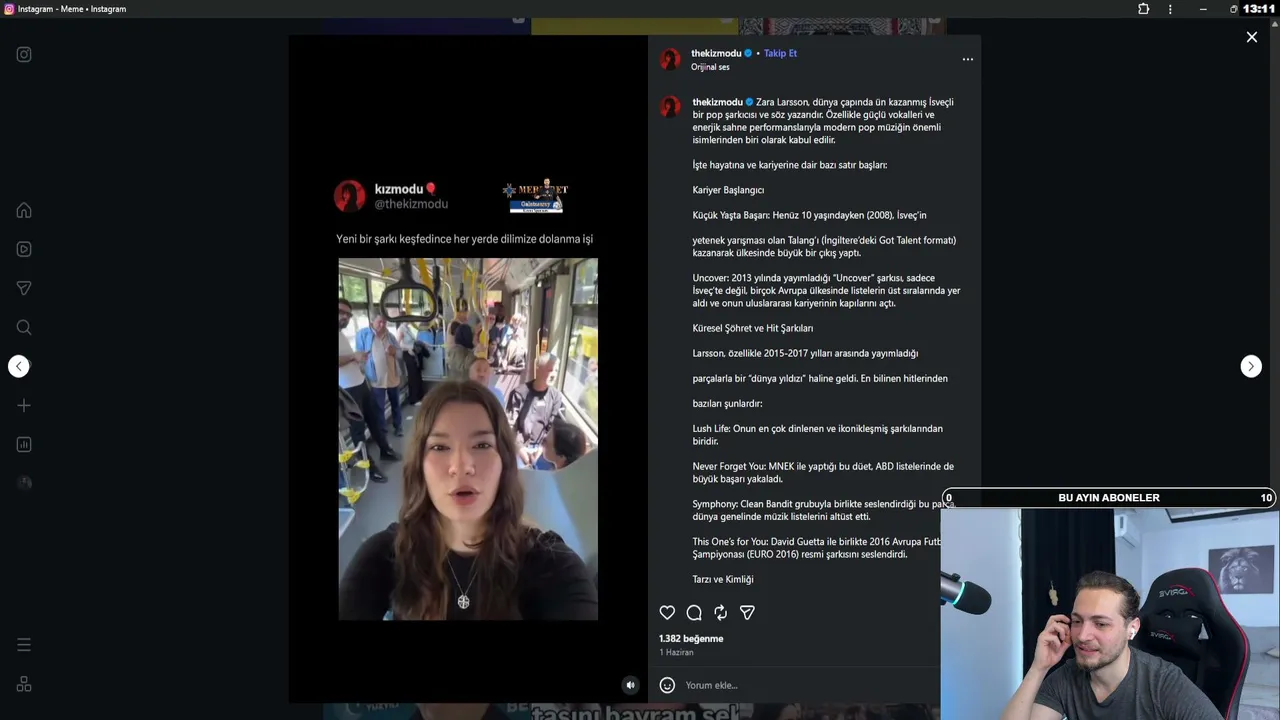Open comments with speech bubble icon

tap(694, 613)
